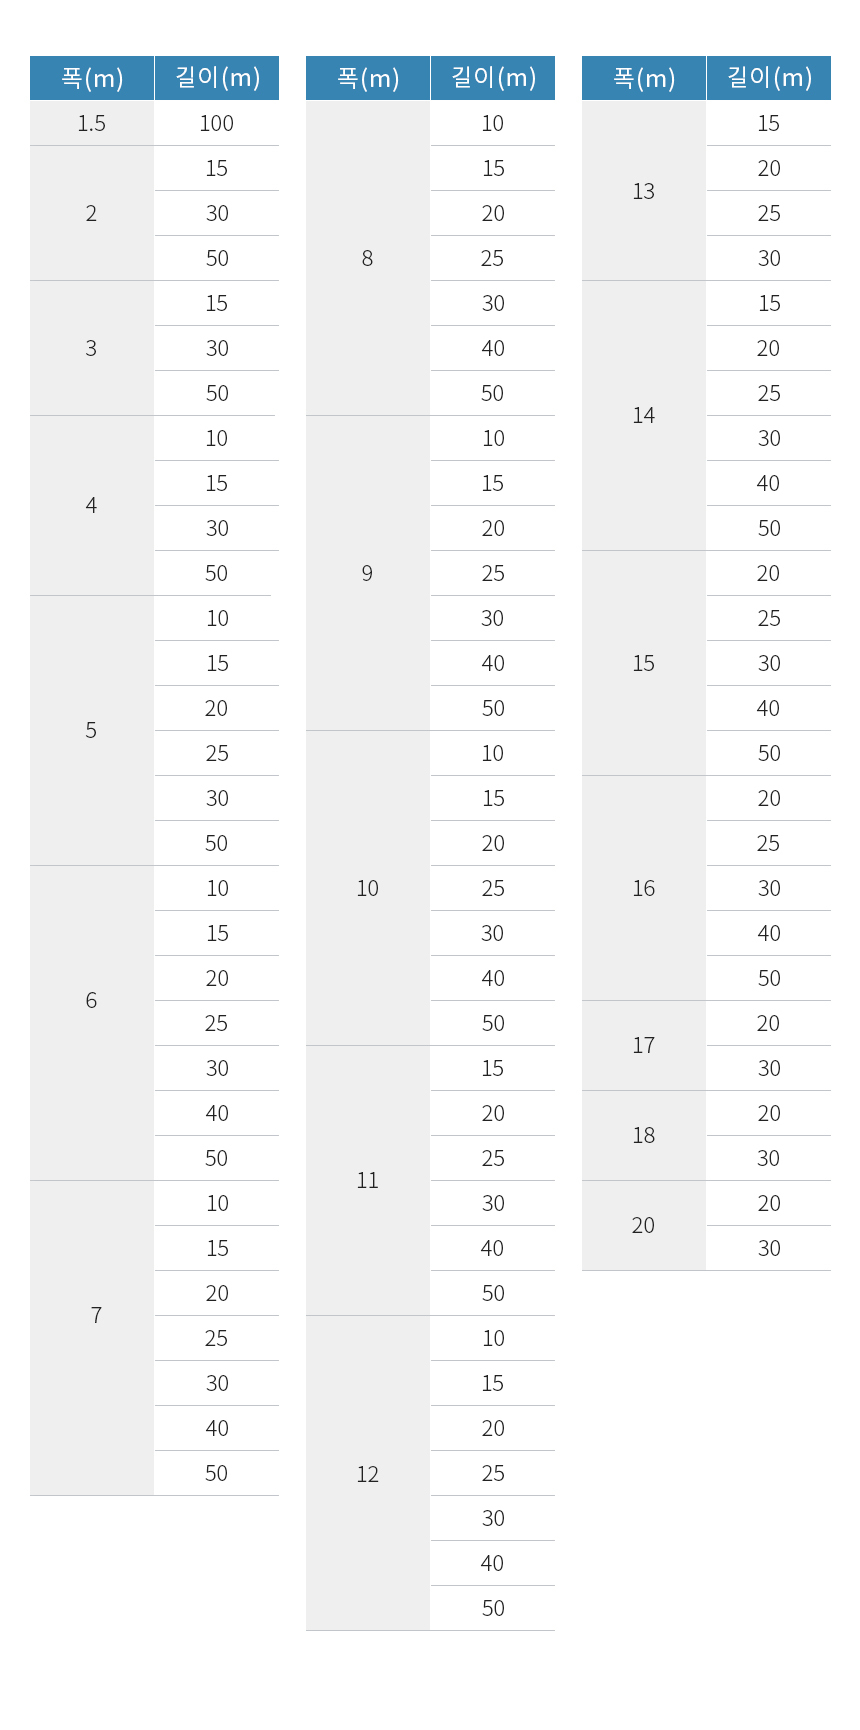Click the width 14 cell
860x1730 pixels.
643,415
